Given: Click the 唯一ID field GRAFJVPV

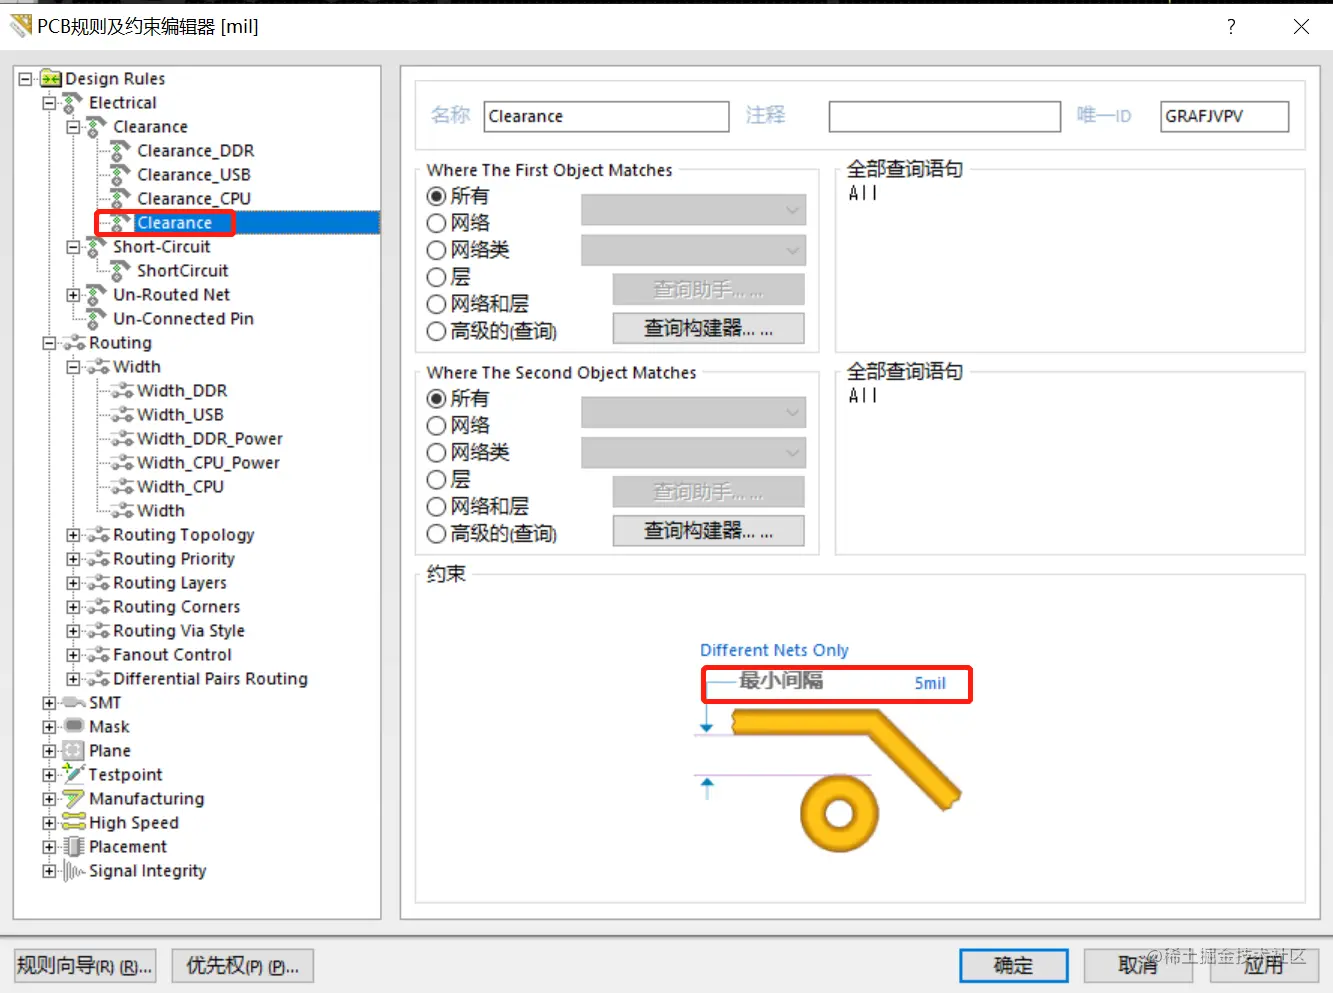Looking at the screenshot, I should 1224,117.
